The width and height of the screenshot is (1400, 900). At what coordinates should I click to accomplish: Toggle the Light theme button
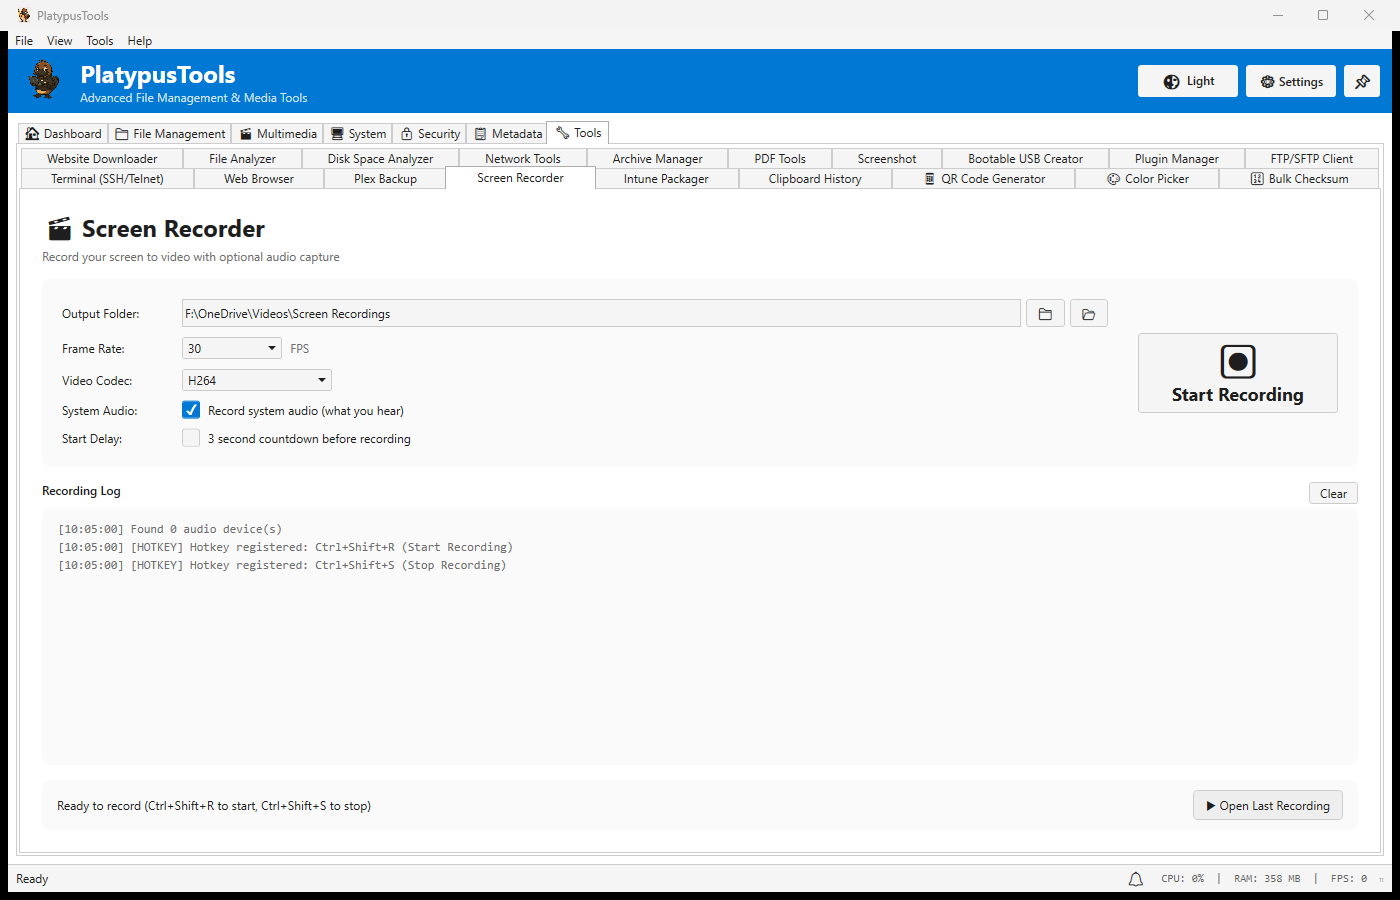(1187, 82)
